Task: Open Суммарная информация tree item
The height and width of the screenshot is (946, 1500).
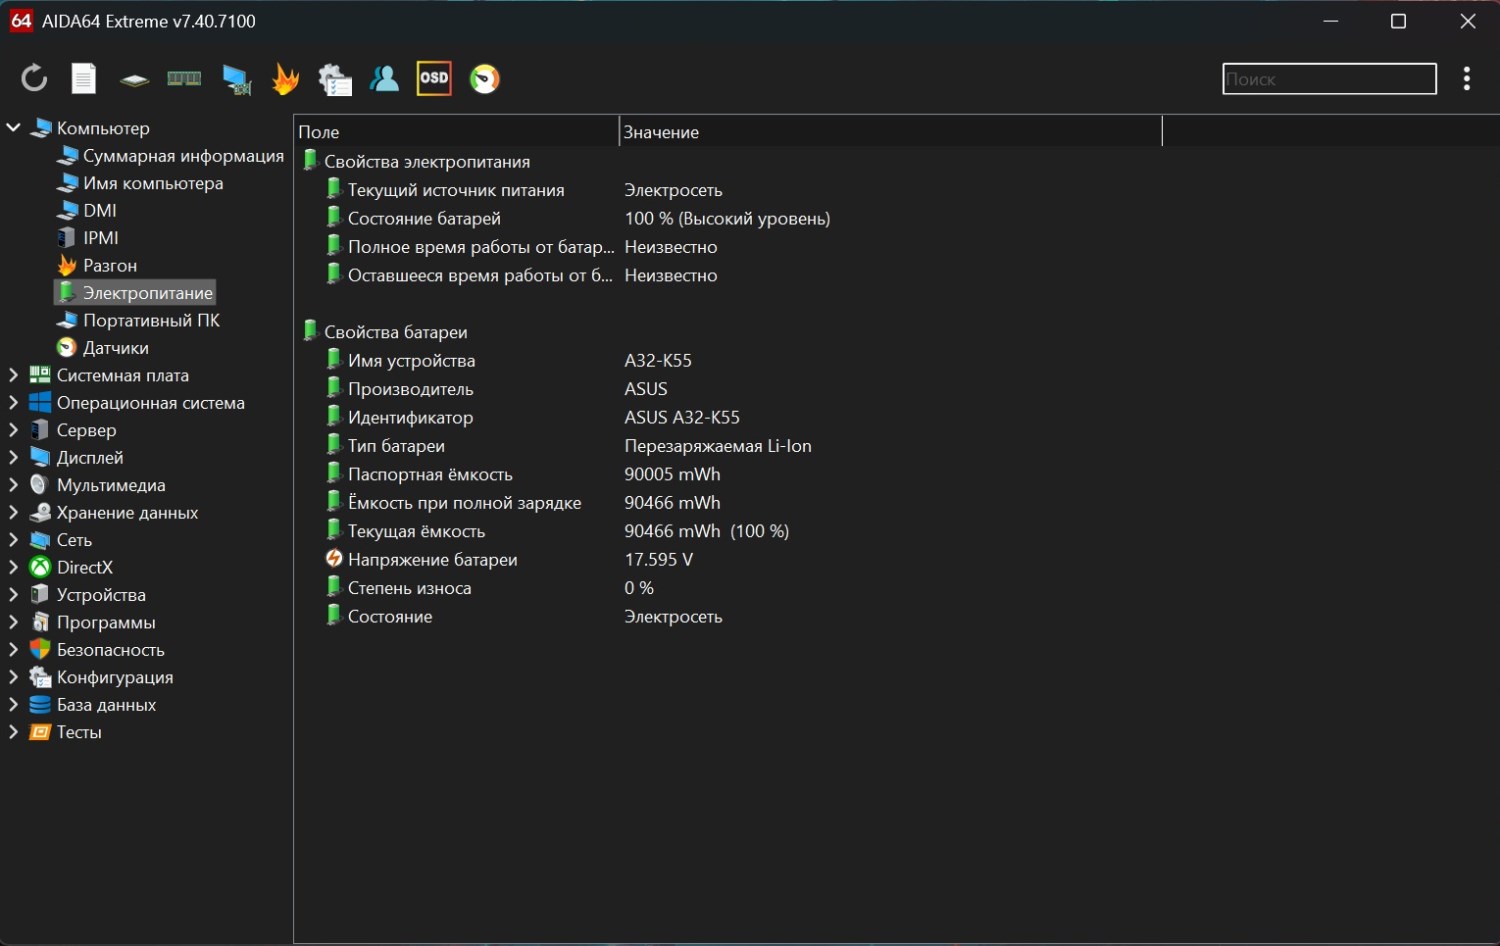Action: (x=182, y=156)
